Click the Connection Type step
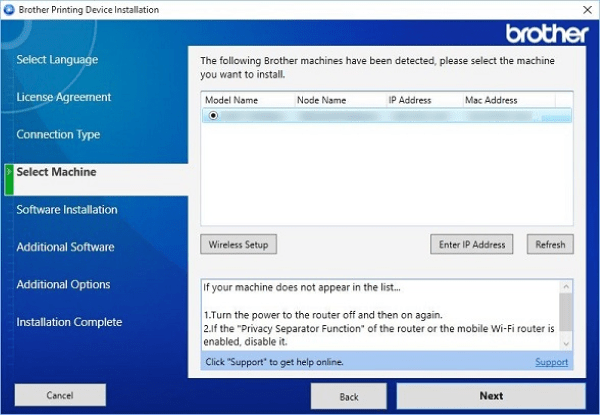The height and width of the screenshot is (415, 600). (58, 135)
